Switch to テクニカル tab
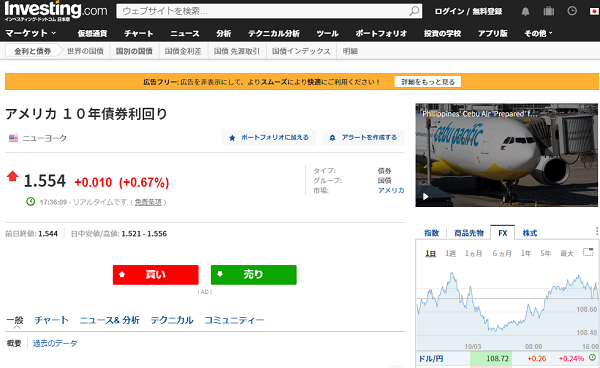This screenshot has width=600, height=368. click(172, 320)
